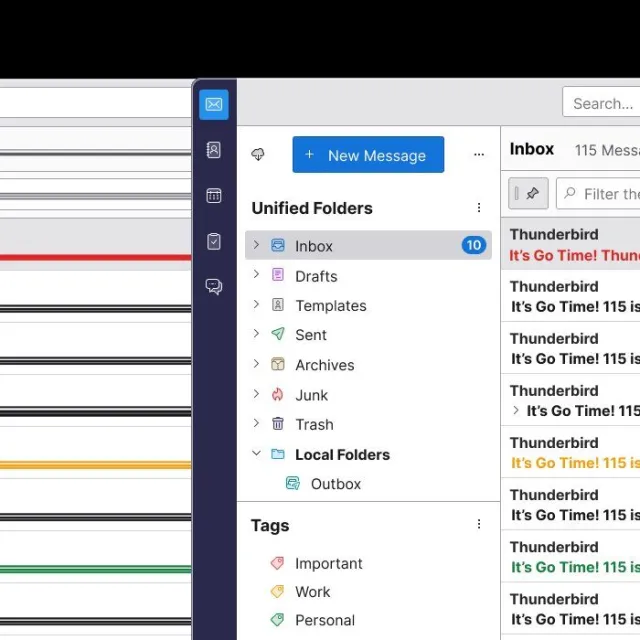Collapse the Local Folders chevron
640x640 pixels.
[x=256, y=453]
